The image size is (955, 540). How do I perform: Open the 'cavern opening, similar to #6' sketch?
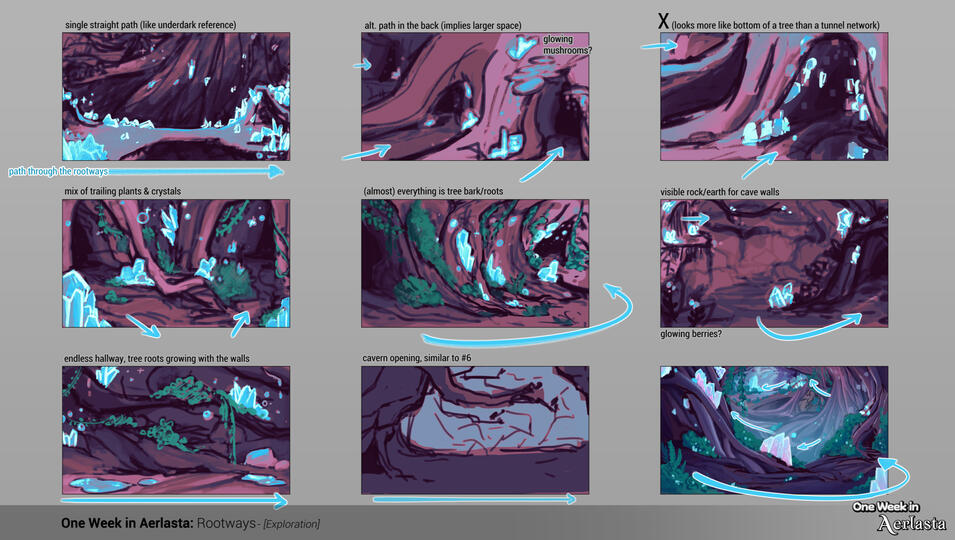point(475,430)
